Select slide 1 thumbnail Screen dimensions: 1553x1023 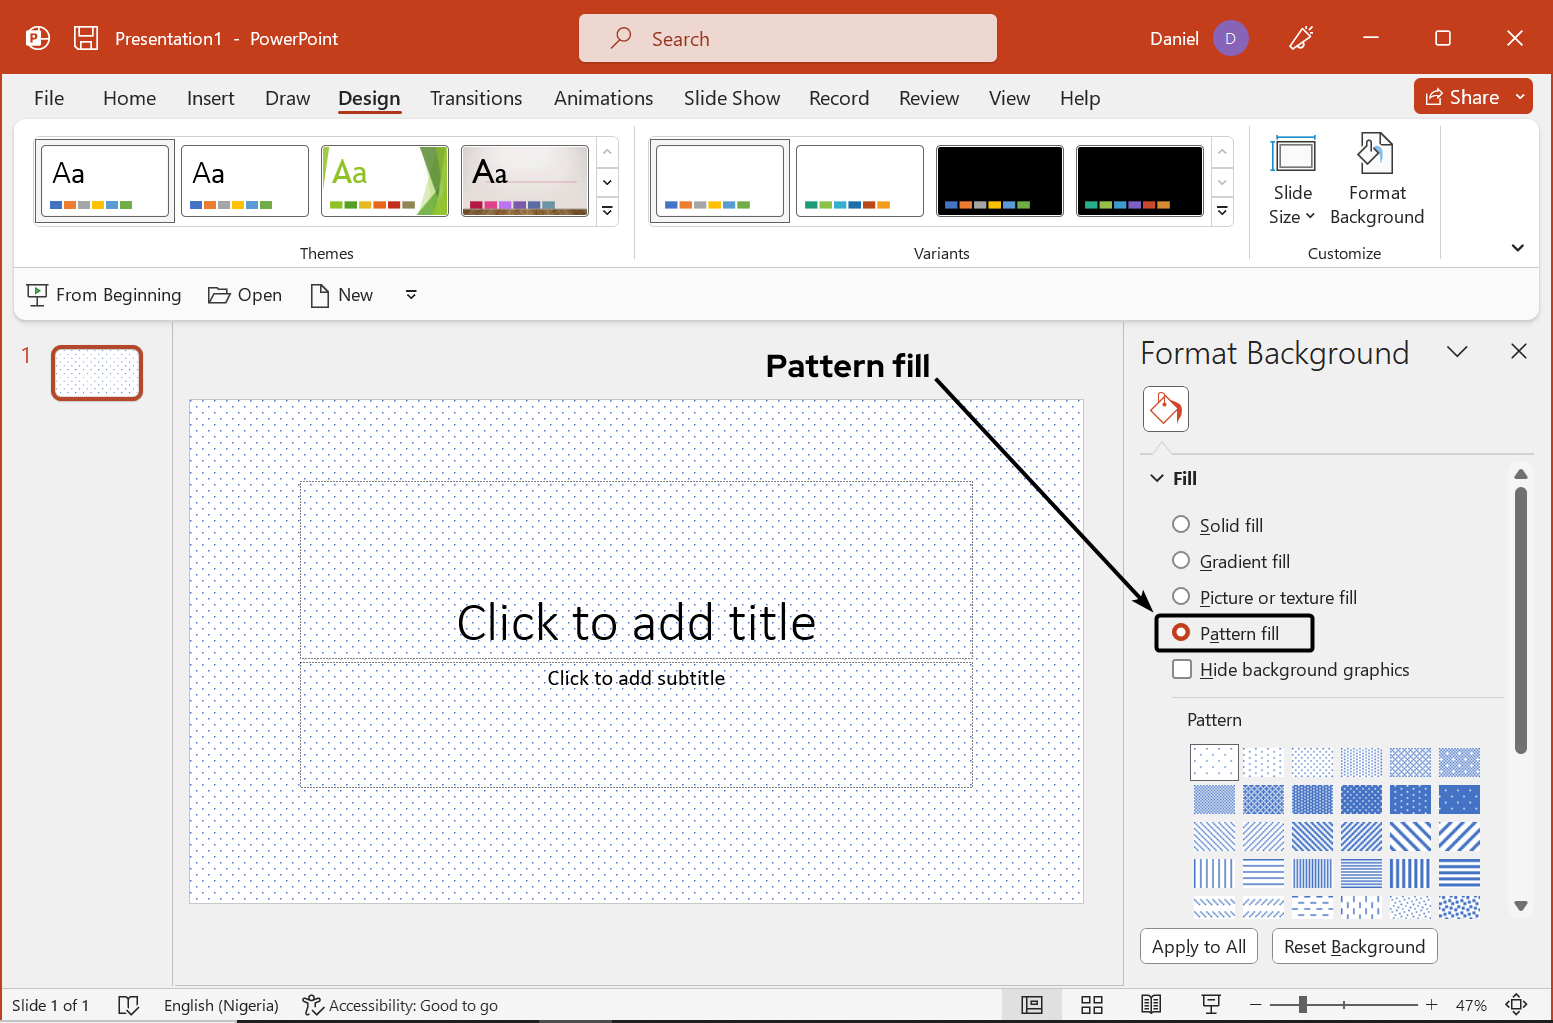coord(96,372)
